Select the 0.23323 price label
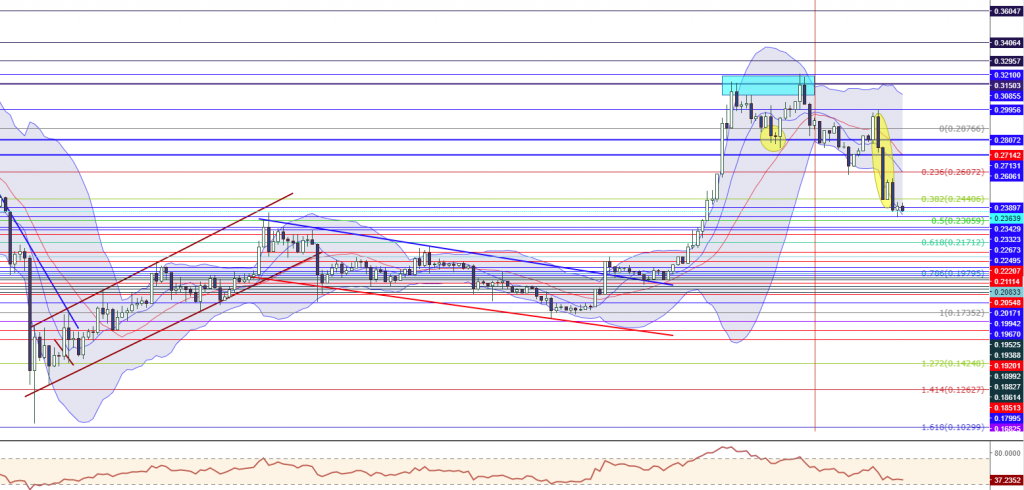Screen dimensions: 1024x490 pyautogui.click(x=1007, y=238)
